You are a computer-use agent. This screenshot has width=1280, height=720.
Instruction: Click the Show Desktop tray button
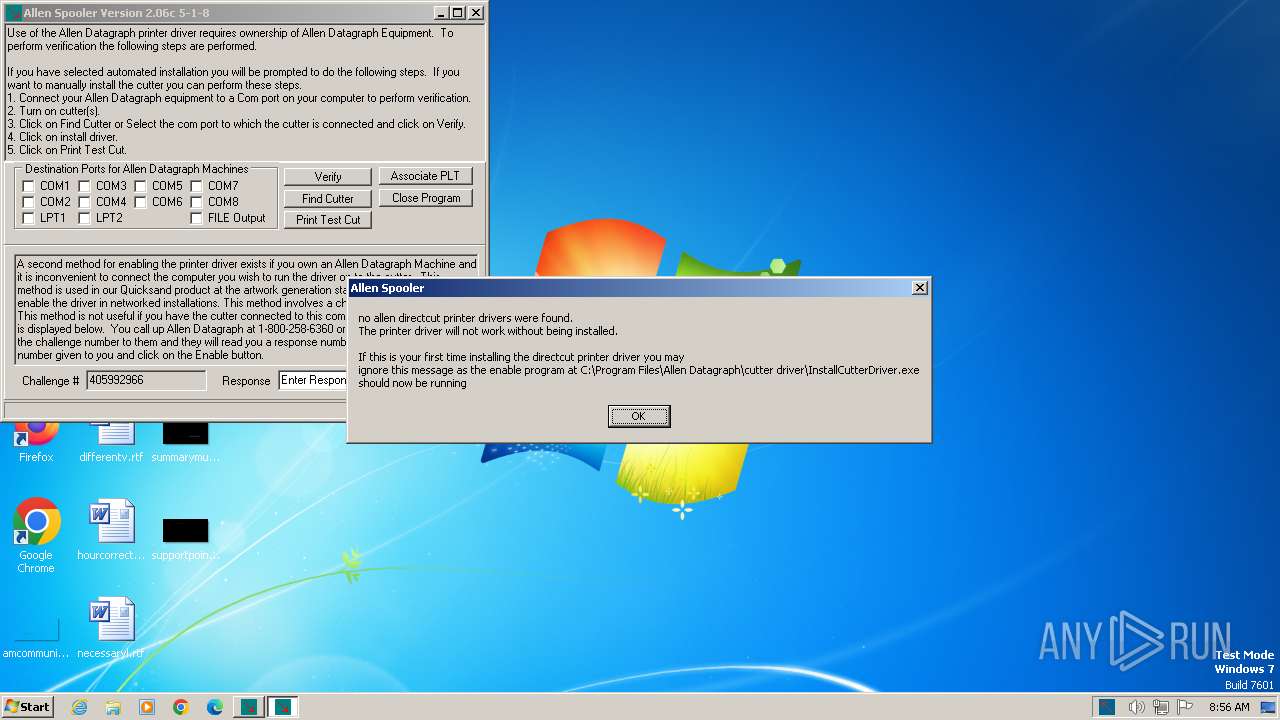pos(1269,707)
